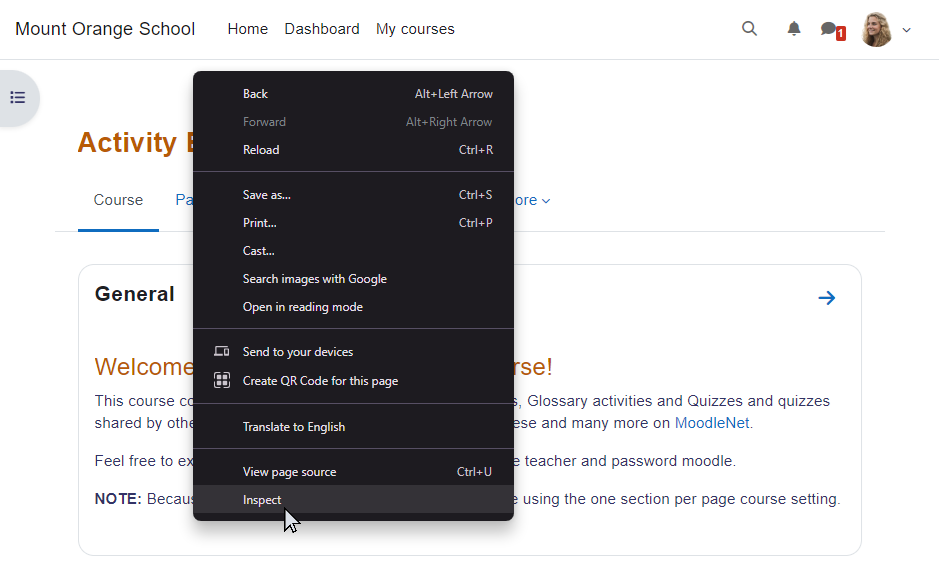This screenshot has width=939, height=562.
Task: Open the course index drawer
Action: click(x=18, y=98)
